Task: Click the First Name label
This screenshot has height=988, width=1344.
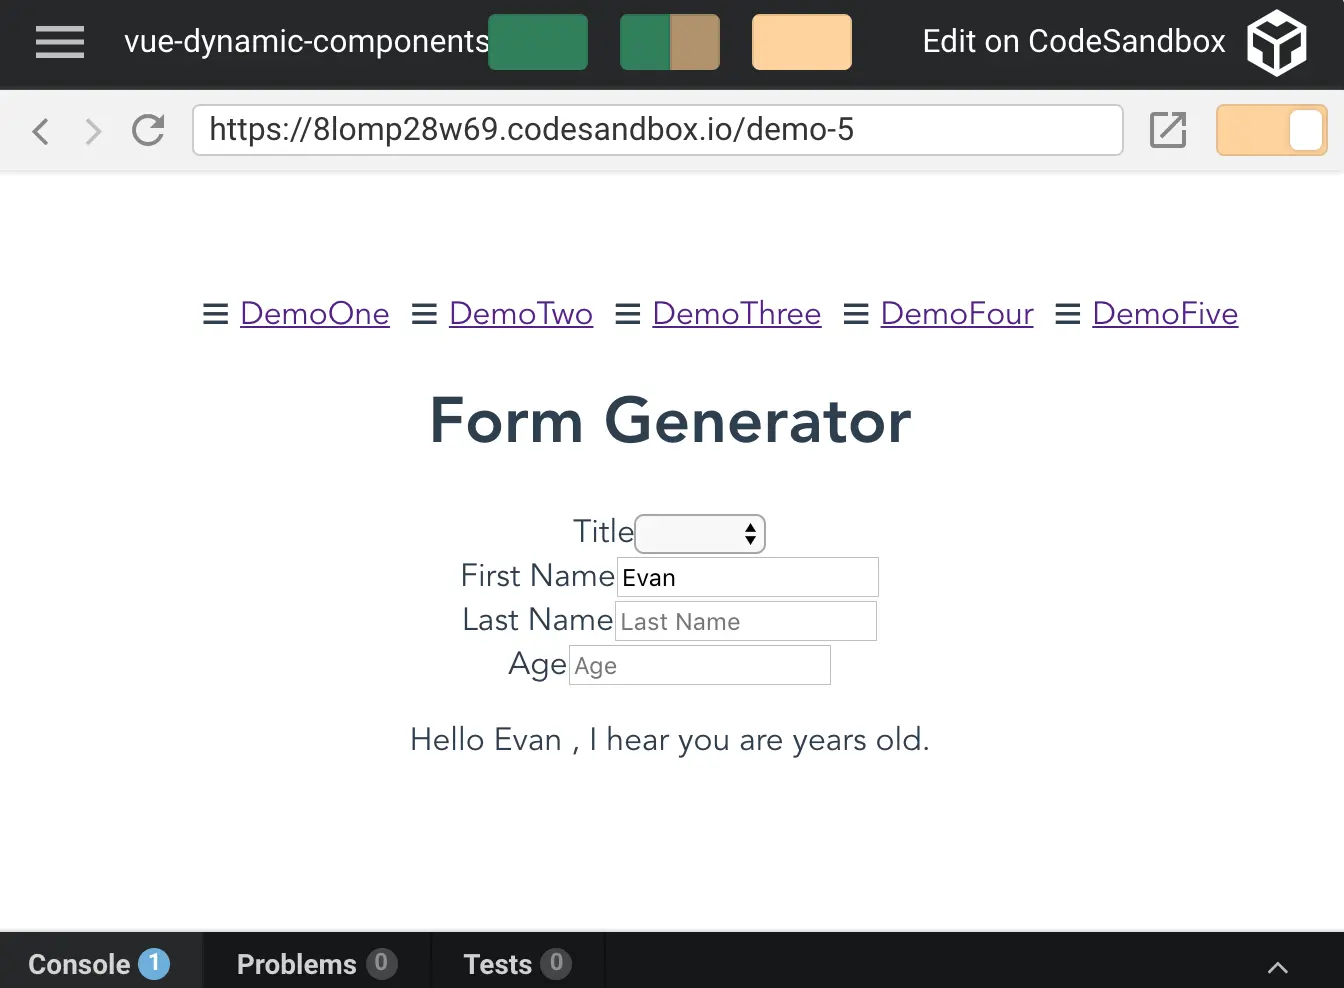Action: point(538,576)
